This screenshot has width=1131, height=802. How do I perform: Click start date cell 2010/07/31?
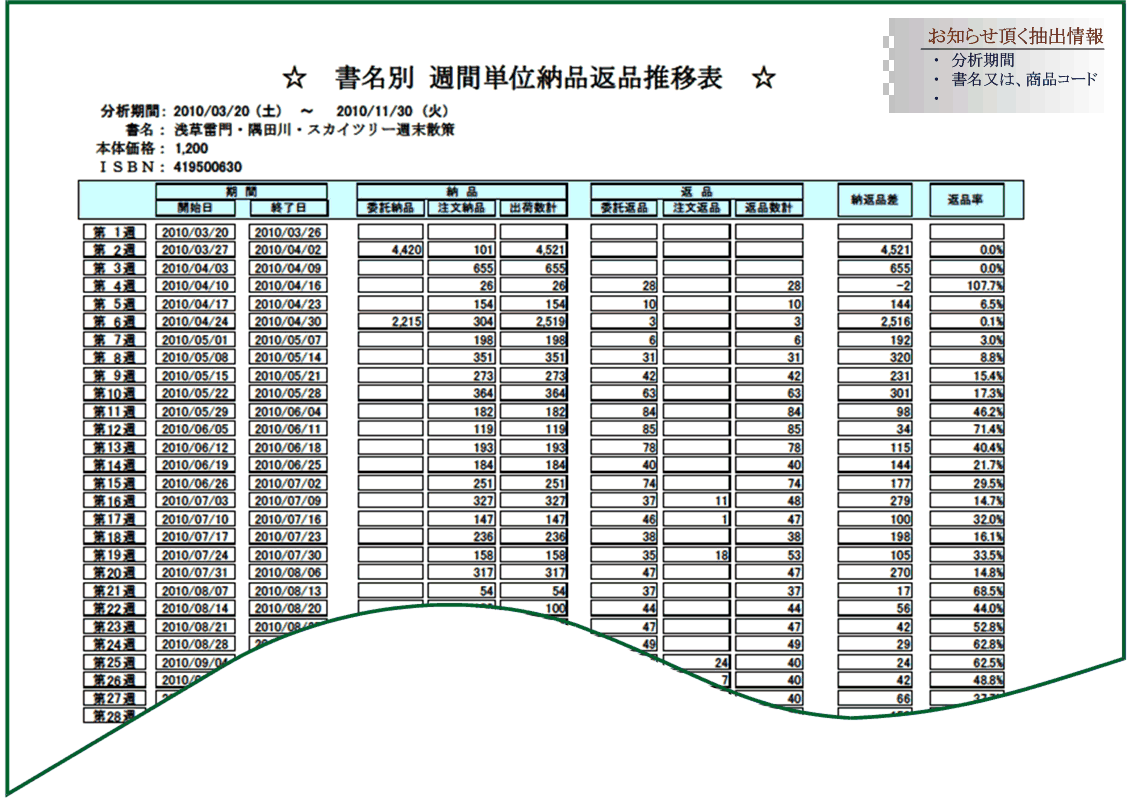195,573
